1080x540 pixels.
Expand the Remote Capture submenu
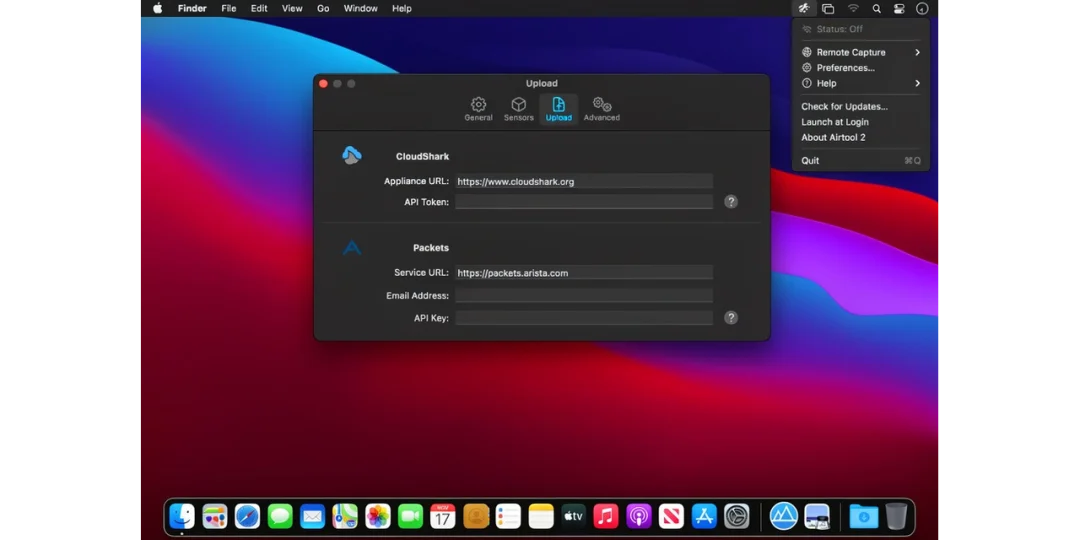coord(861,52)
